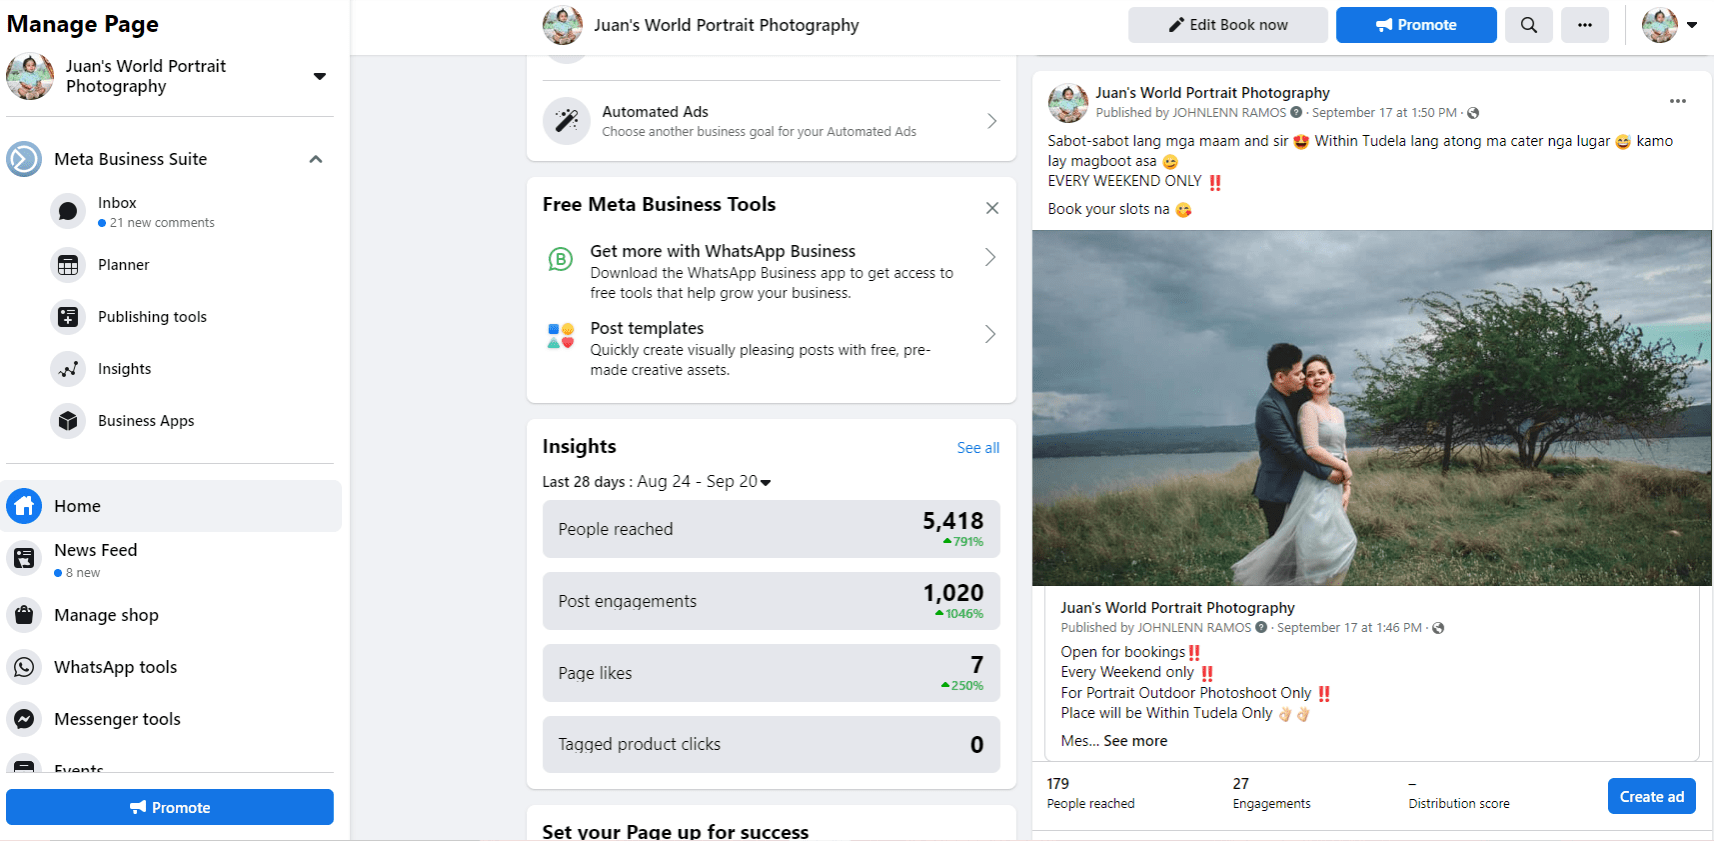Dismiss the Free Meta Business Tools card
This screenshot has height=842, width=1714.
(x=992, y=208)
